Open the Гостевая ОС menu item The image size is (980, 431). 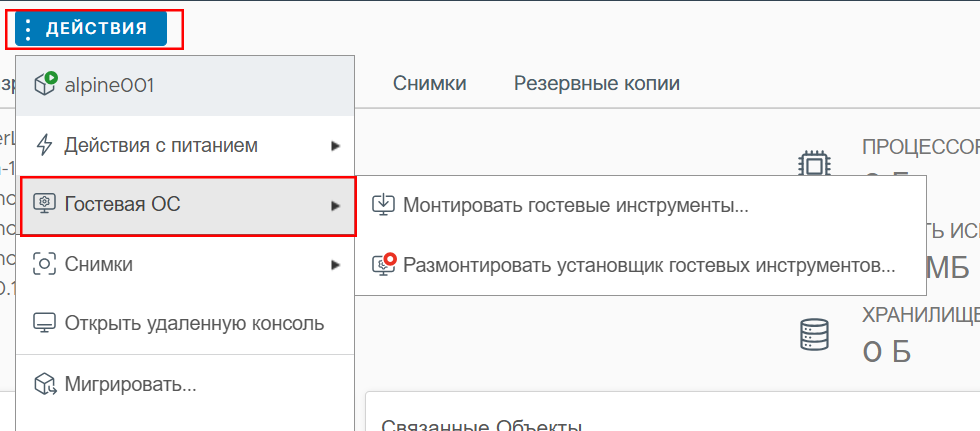pyautogui.click(x=188, y=206)
